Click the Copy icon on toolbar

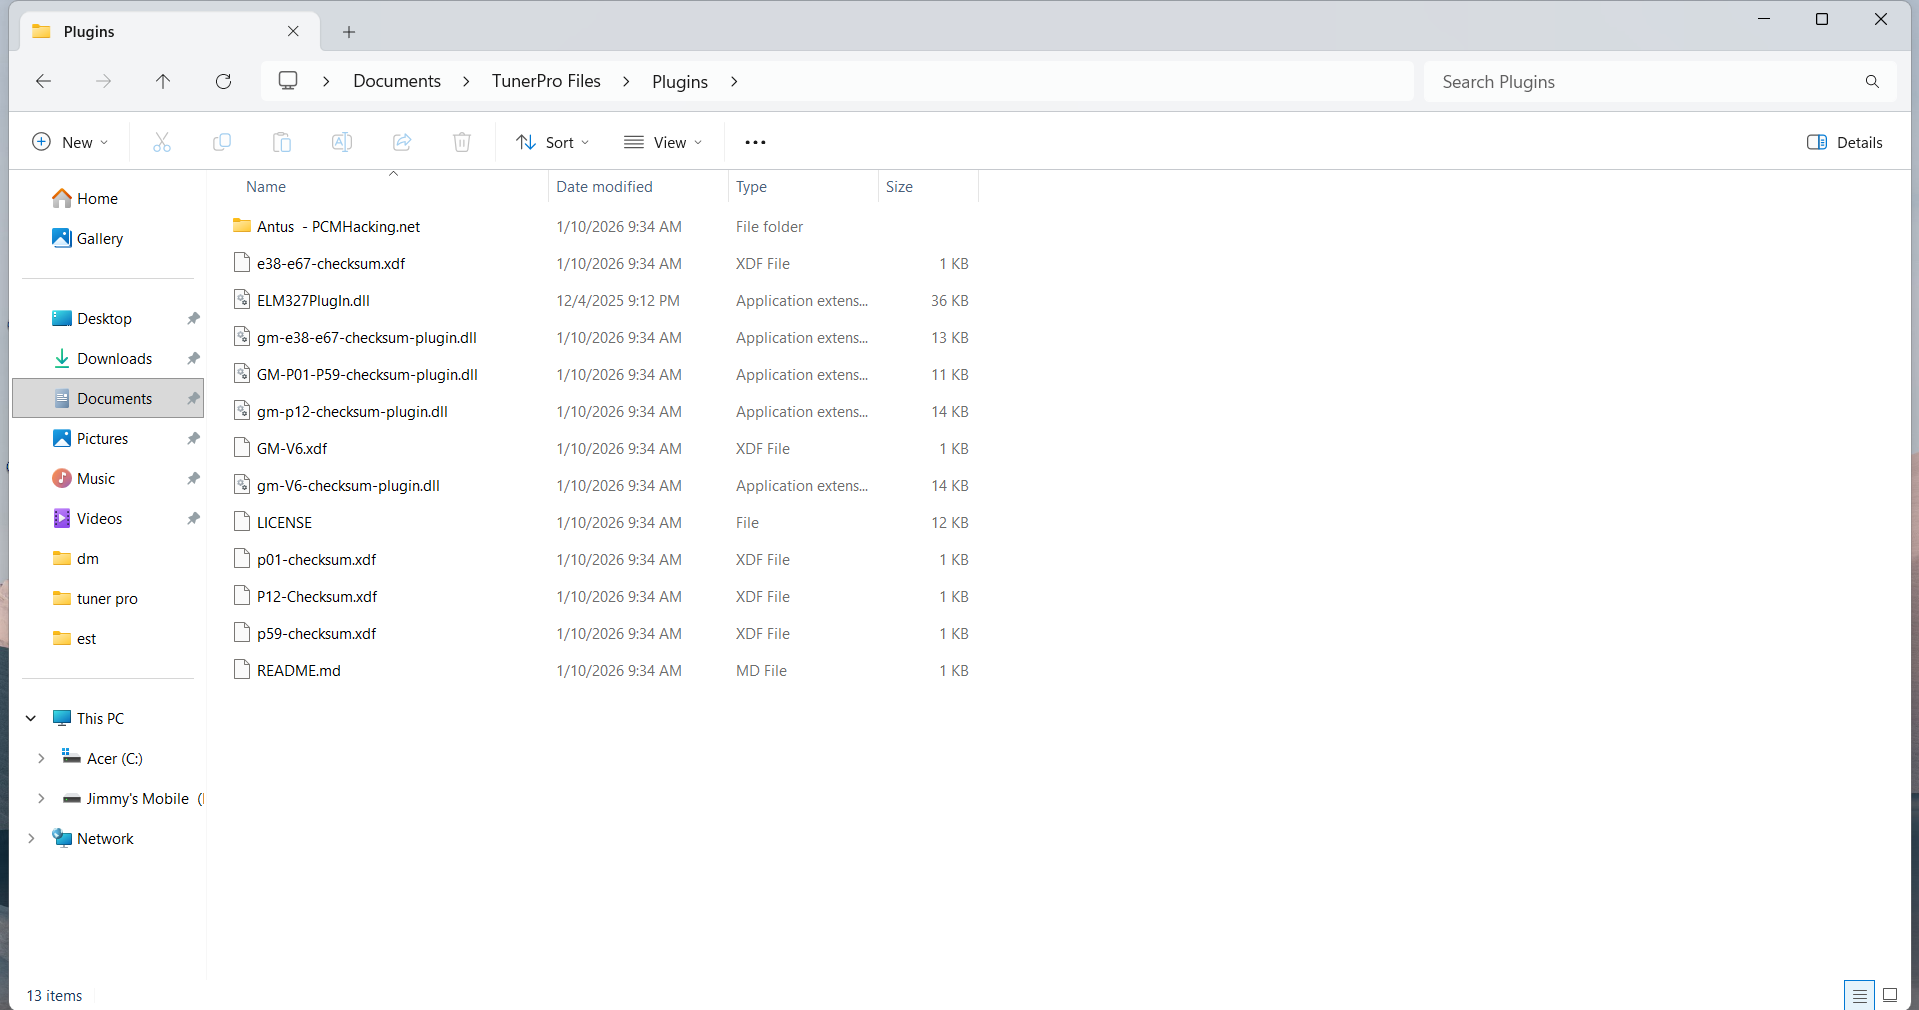pos(222,142)
